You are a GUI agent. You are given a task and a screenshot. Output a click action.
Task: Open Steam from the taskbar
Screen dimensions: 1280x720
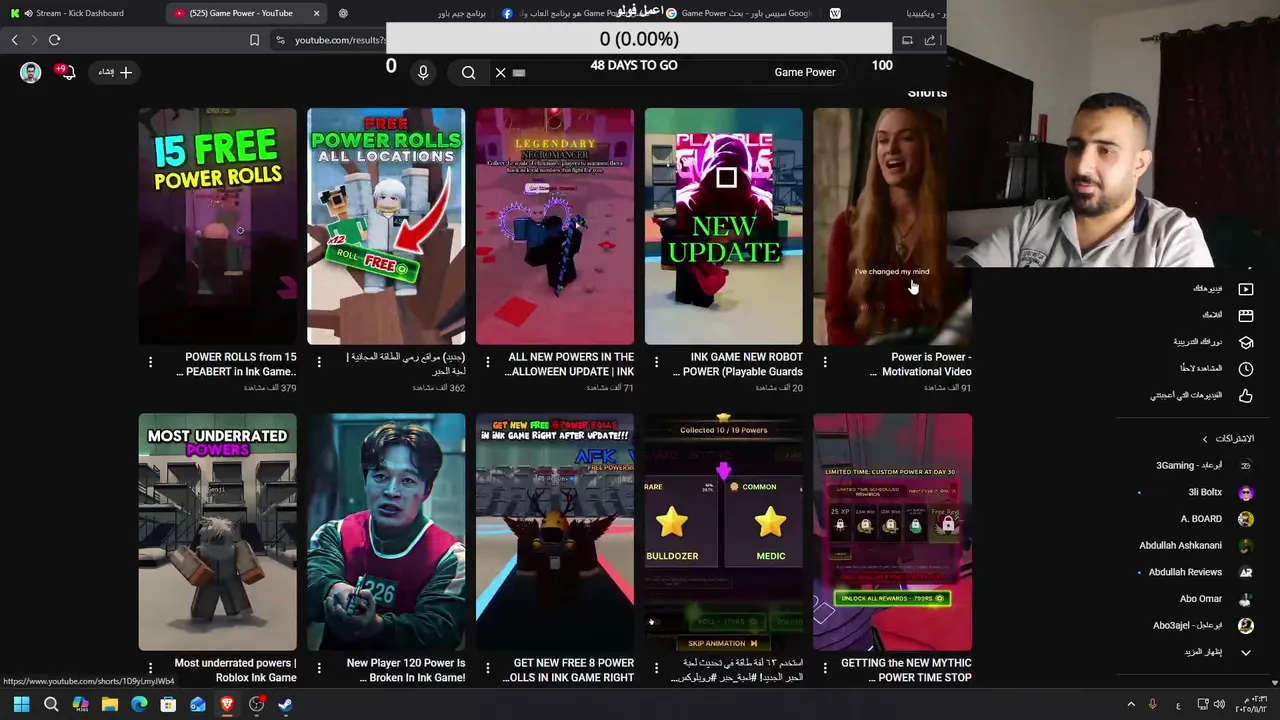pos(285,704)
